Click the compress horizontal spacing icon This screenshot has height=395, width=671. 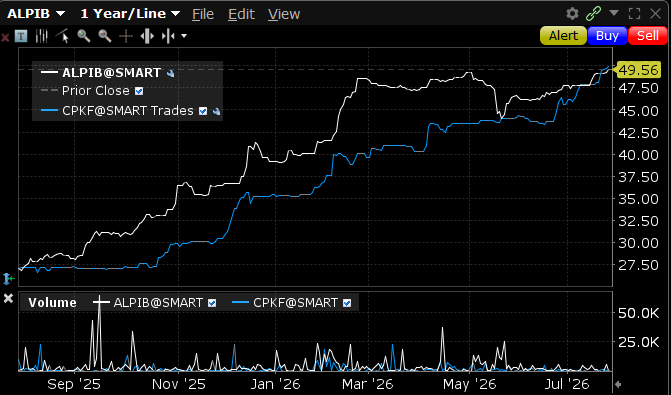(x=168, y=36)
